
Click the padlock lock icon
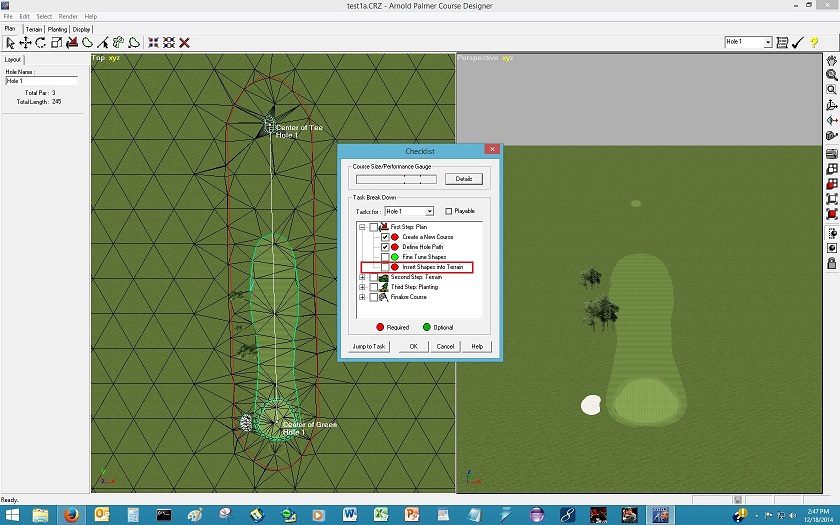831,263
